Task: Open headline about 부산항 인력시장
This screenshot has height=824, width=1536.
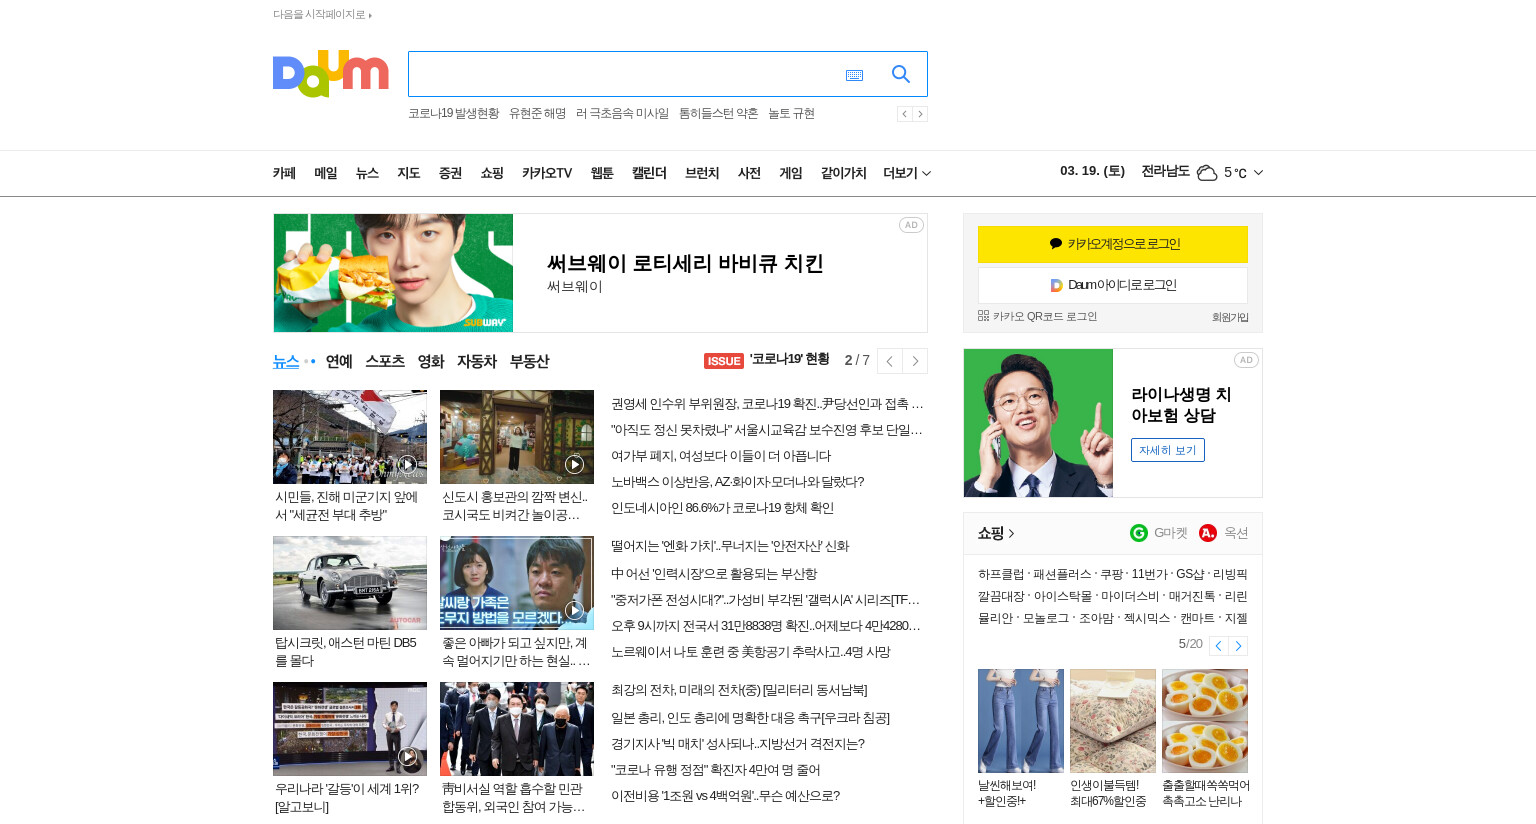Action: point(714,574)
